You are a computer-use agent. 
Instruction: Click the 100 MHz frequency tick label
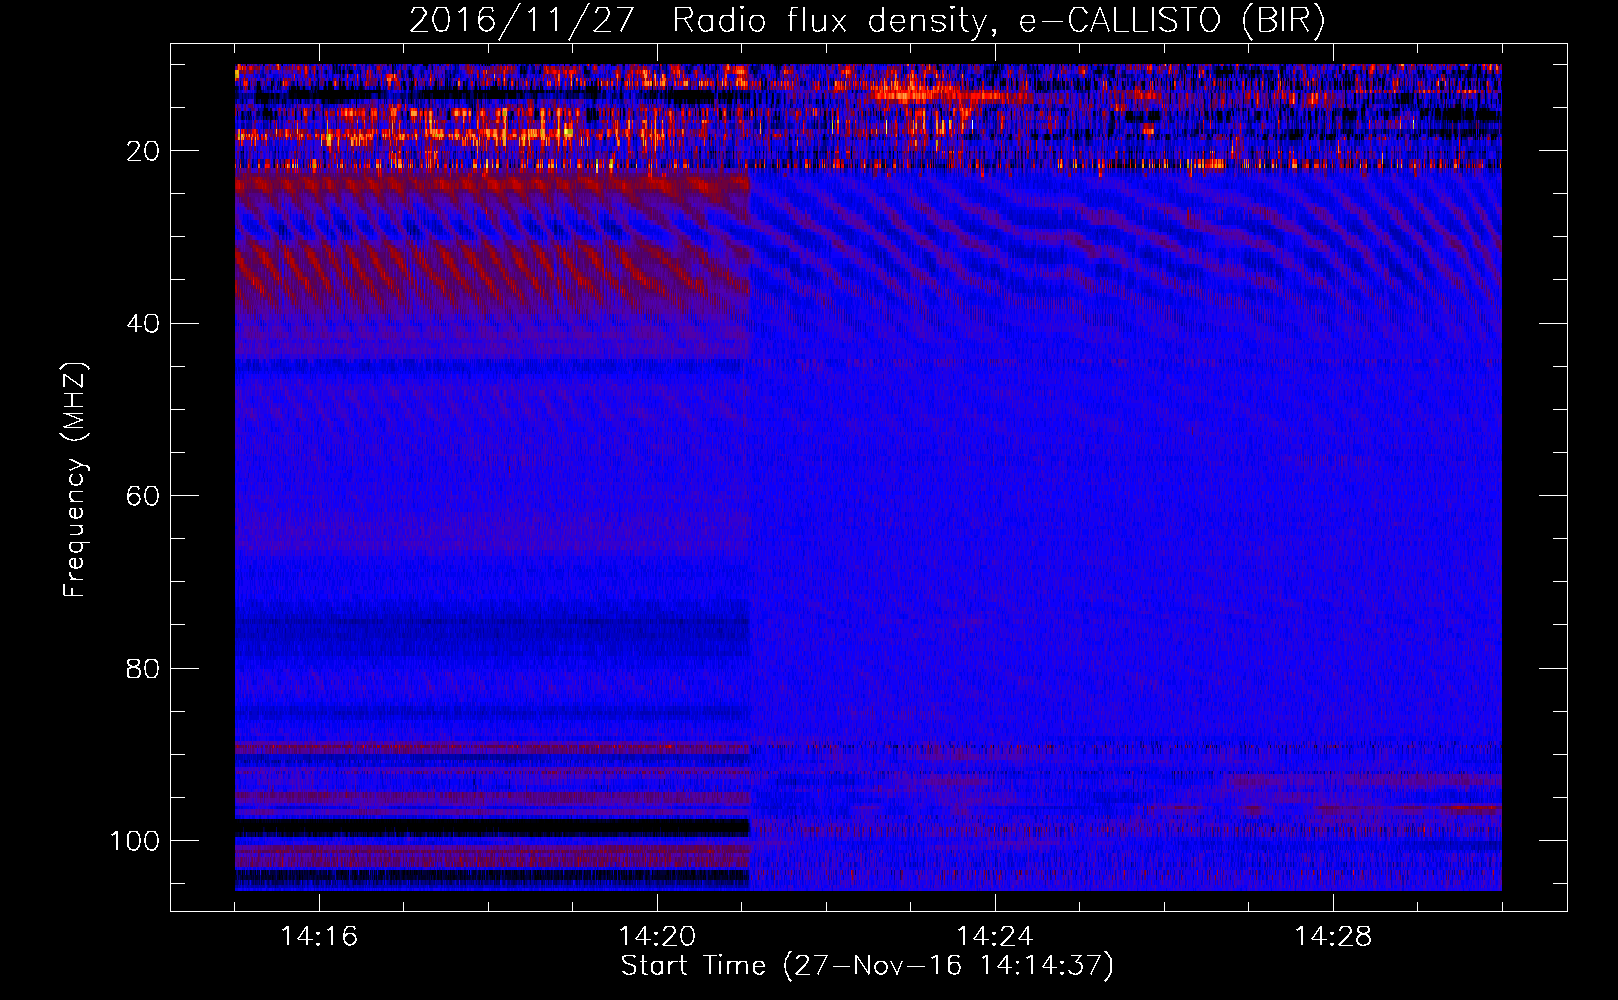click(x=135, y=841)
